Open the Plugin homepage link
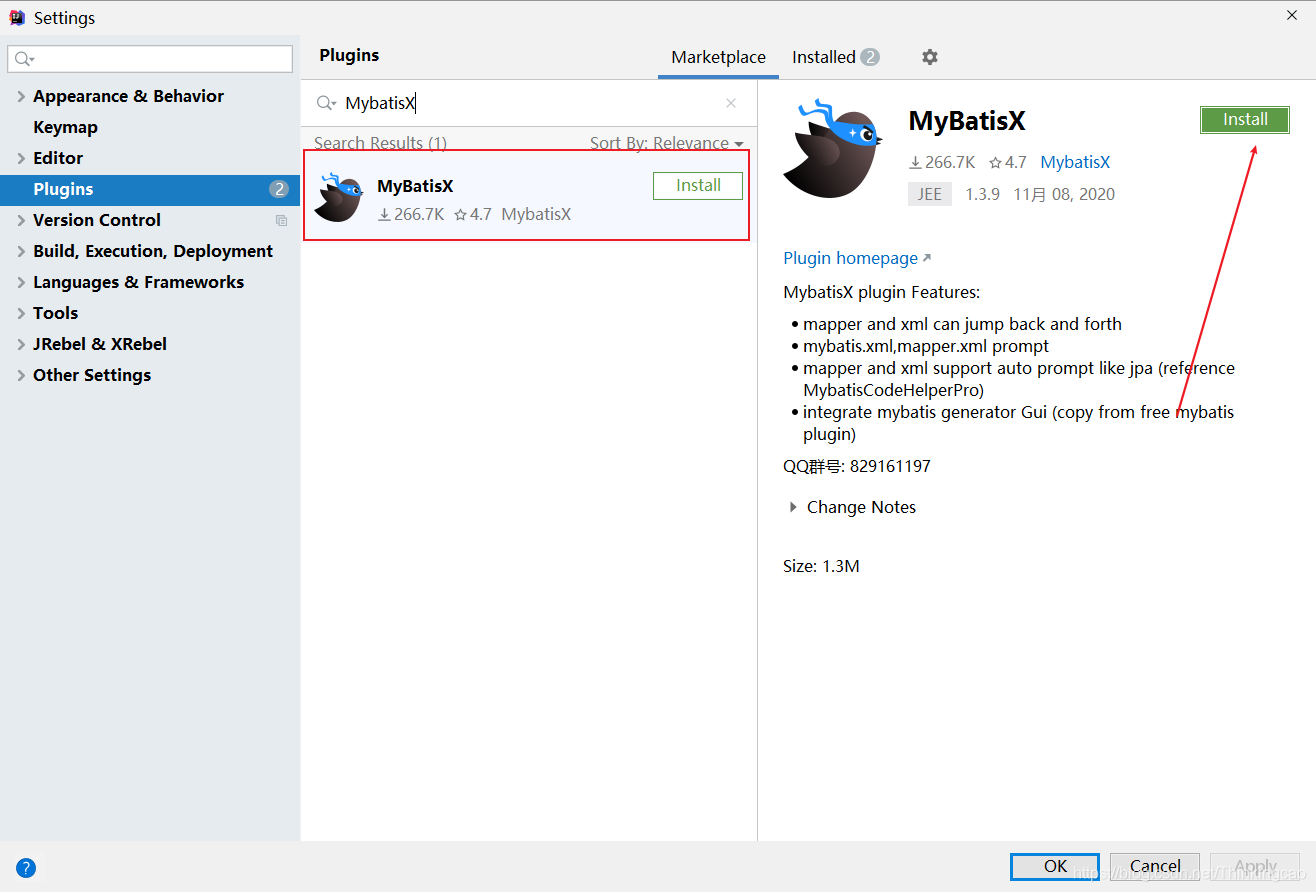 857,258
